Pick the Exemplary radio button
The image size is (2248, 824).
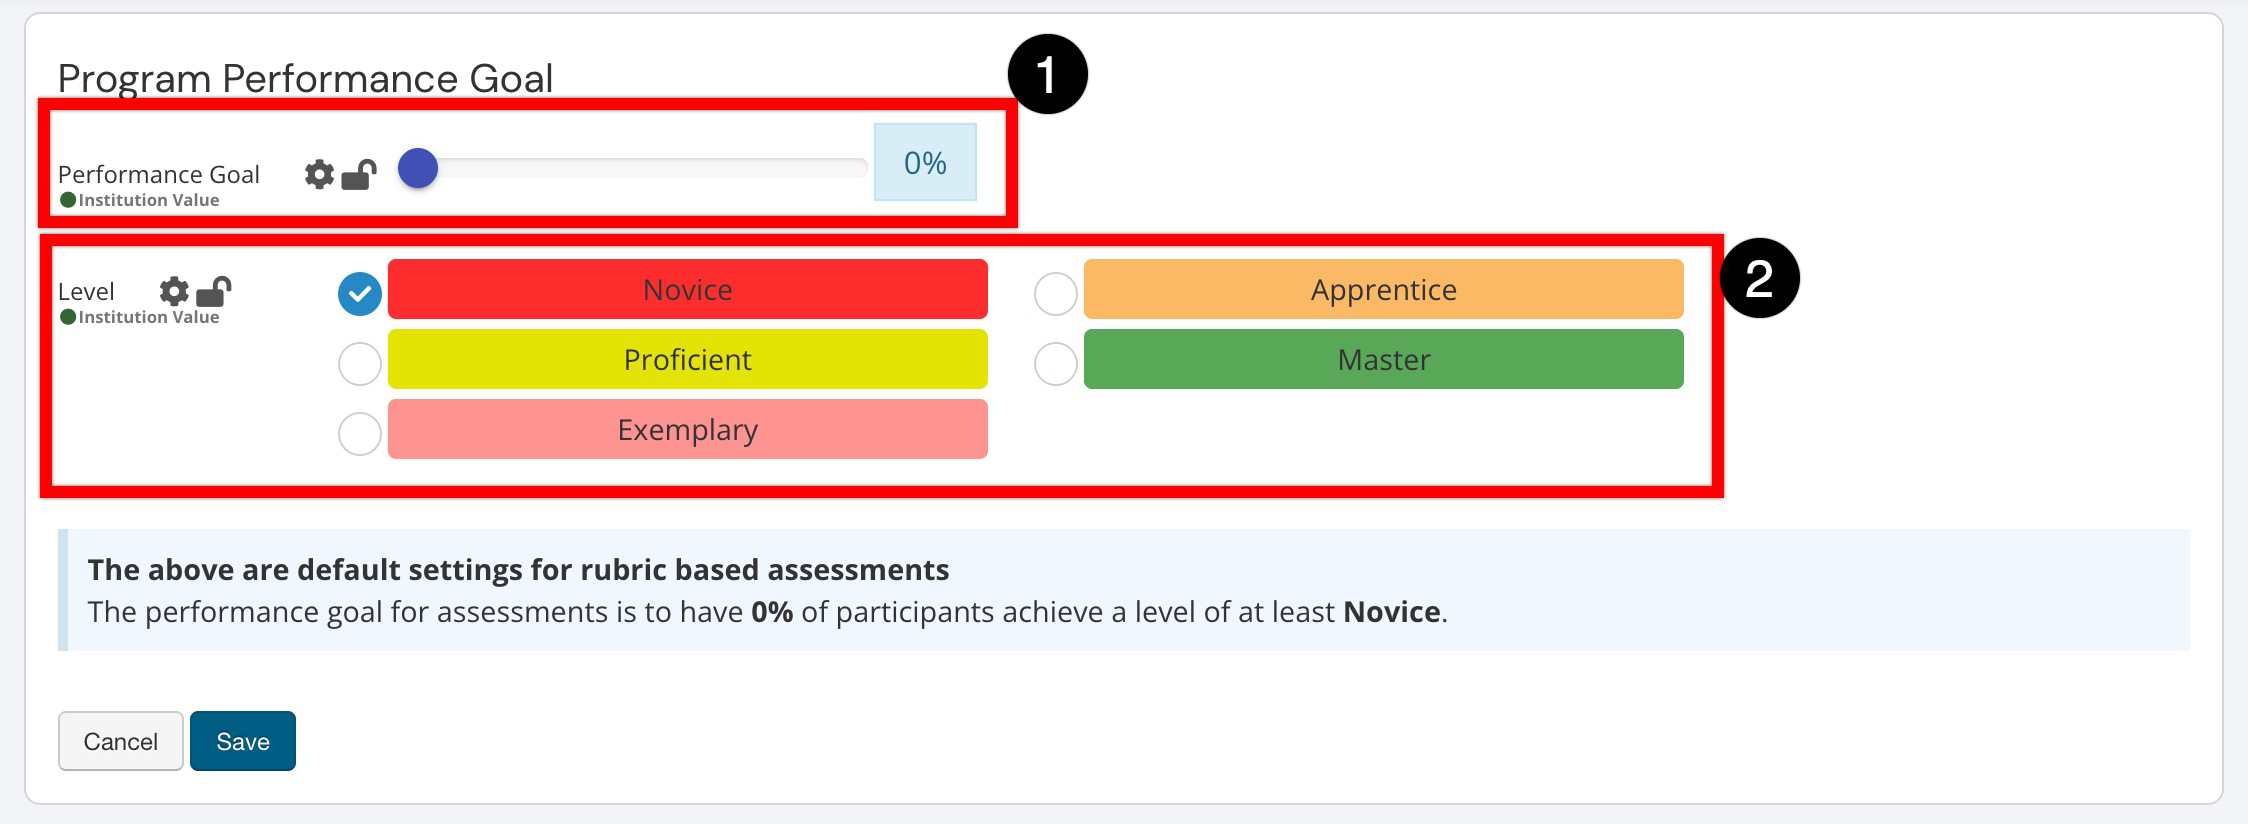[x=360, y=434]
